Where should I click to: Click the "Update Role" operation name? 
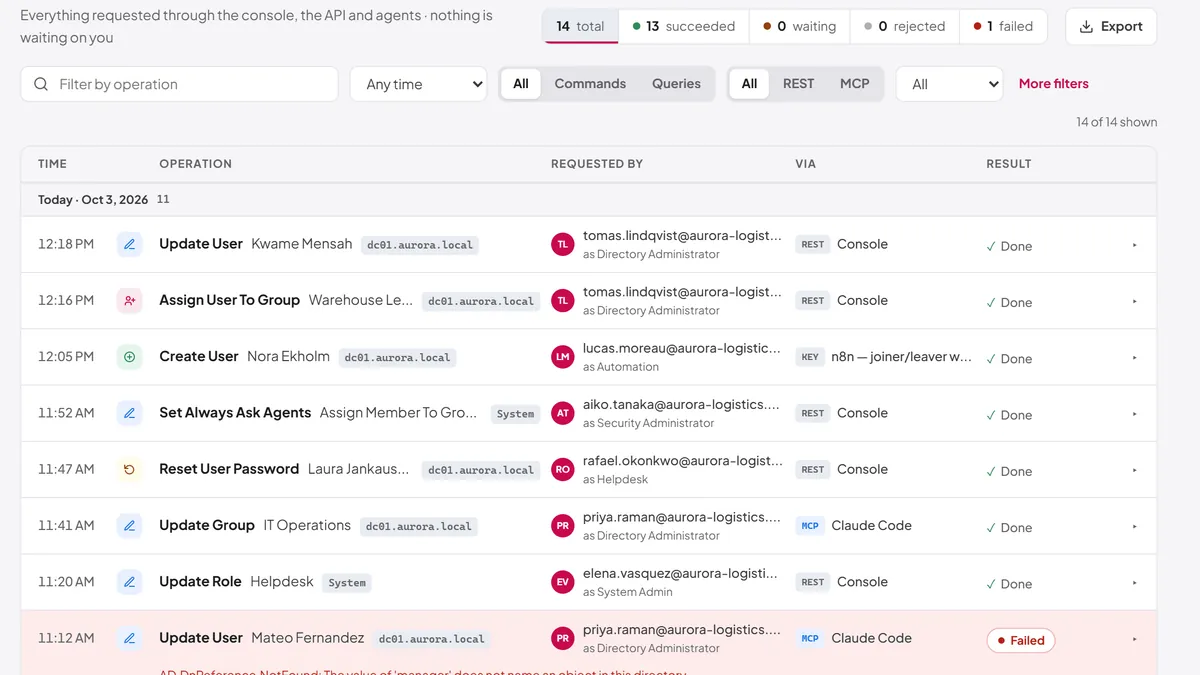point(200,581)
